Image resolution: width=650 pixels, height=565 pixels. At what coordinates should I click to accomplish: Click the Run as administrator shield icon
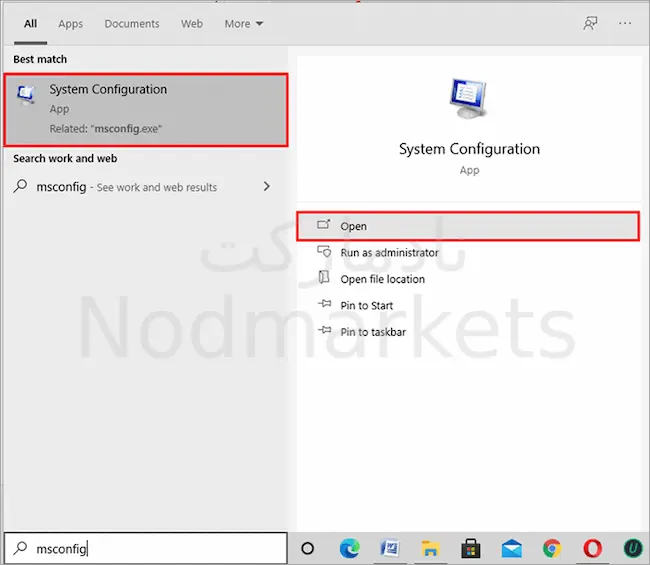[324, 251]
